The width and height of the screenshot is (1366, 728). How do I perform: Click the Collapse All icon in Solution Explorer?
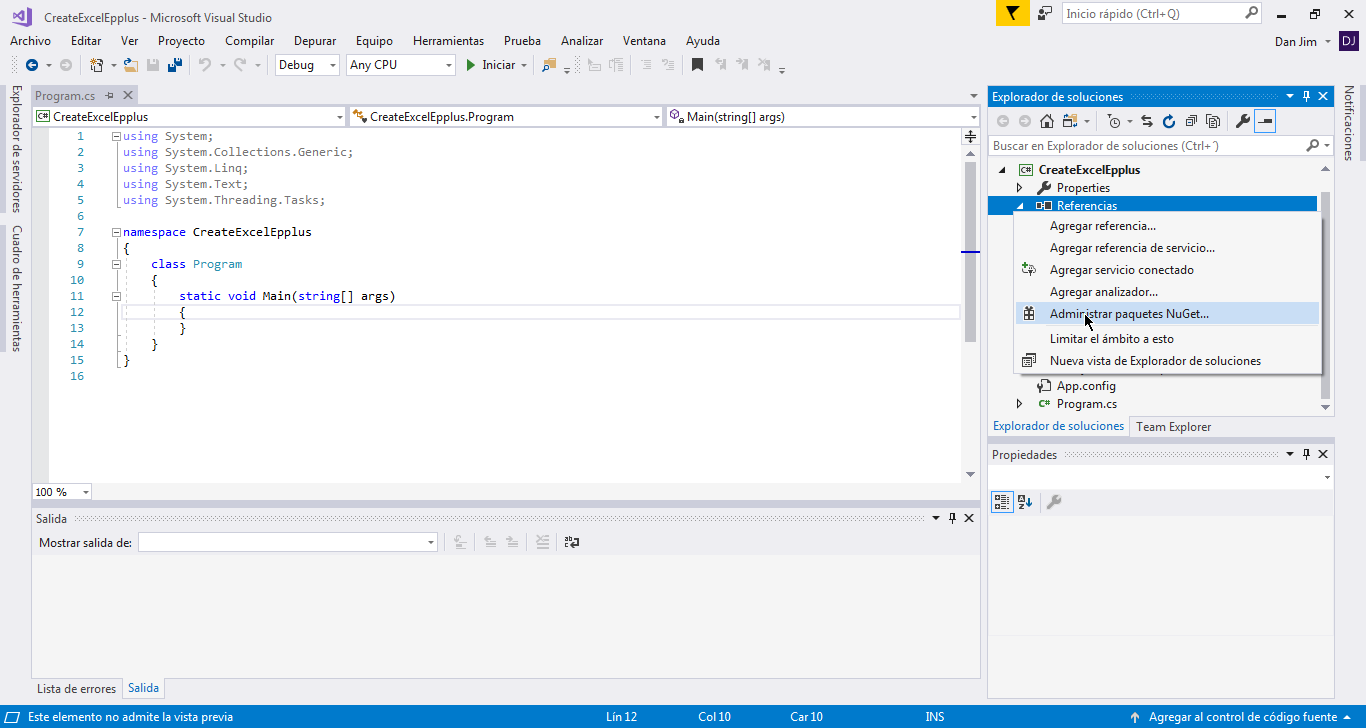[1191, 121]
